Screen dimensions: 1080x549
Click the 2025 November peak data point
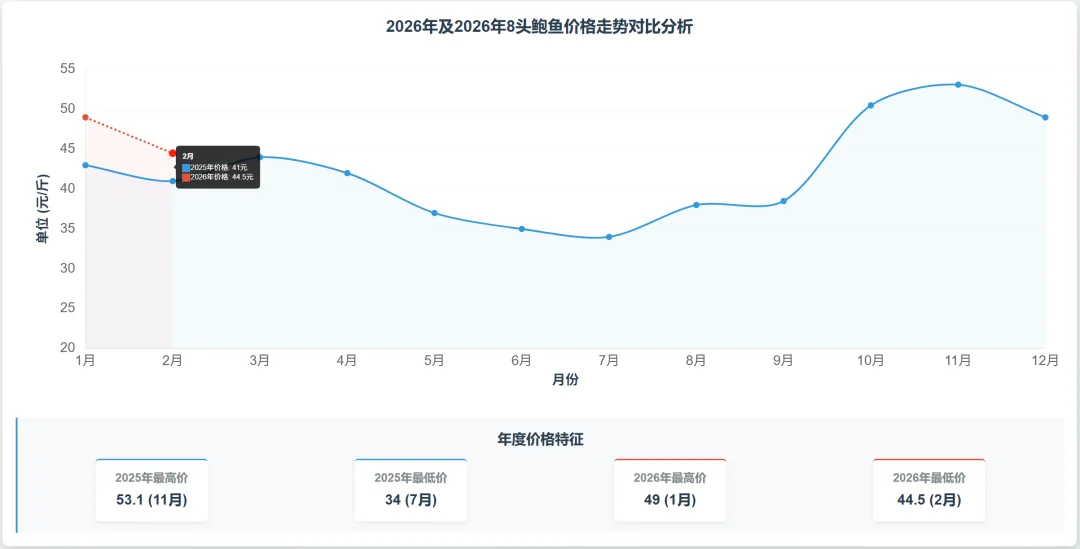[958, 85]
